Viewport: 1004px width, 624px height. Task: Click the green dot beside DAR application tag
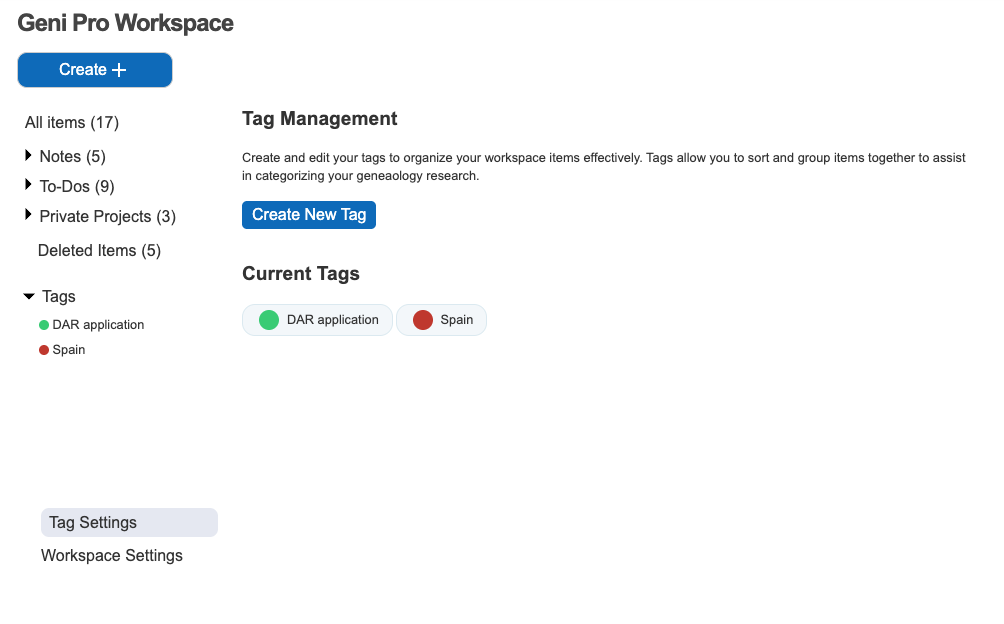43,324
